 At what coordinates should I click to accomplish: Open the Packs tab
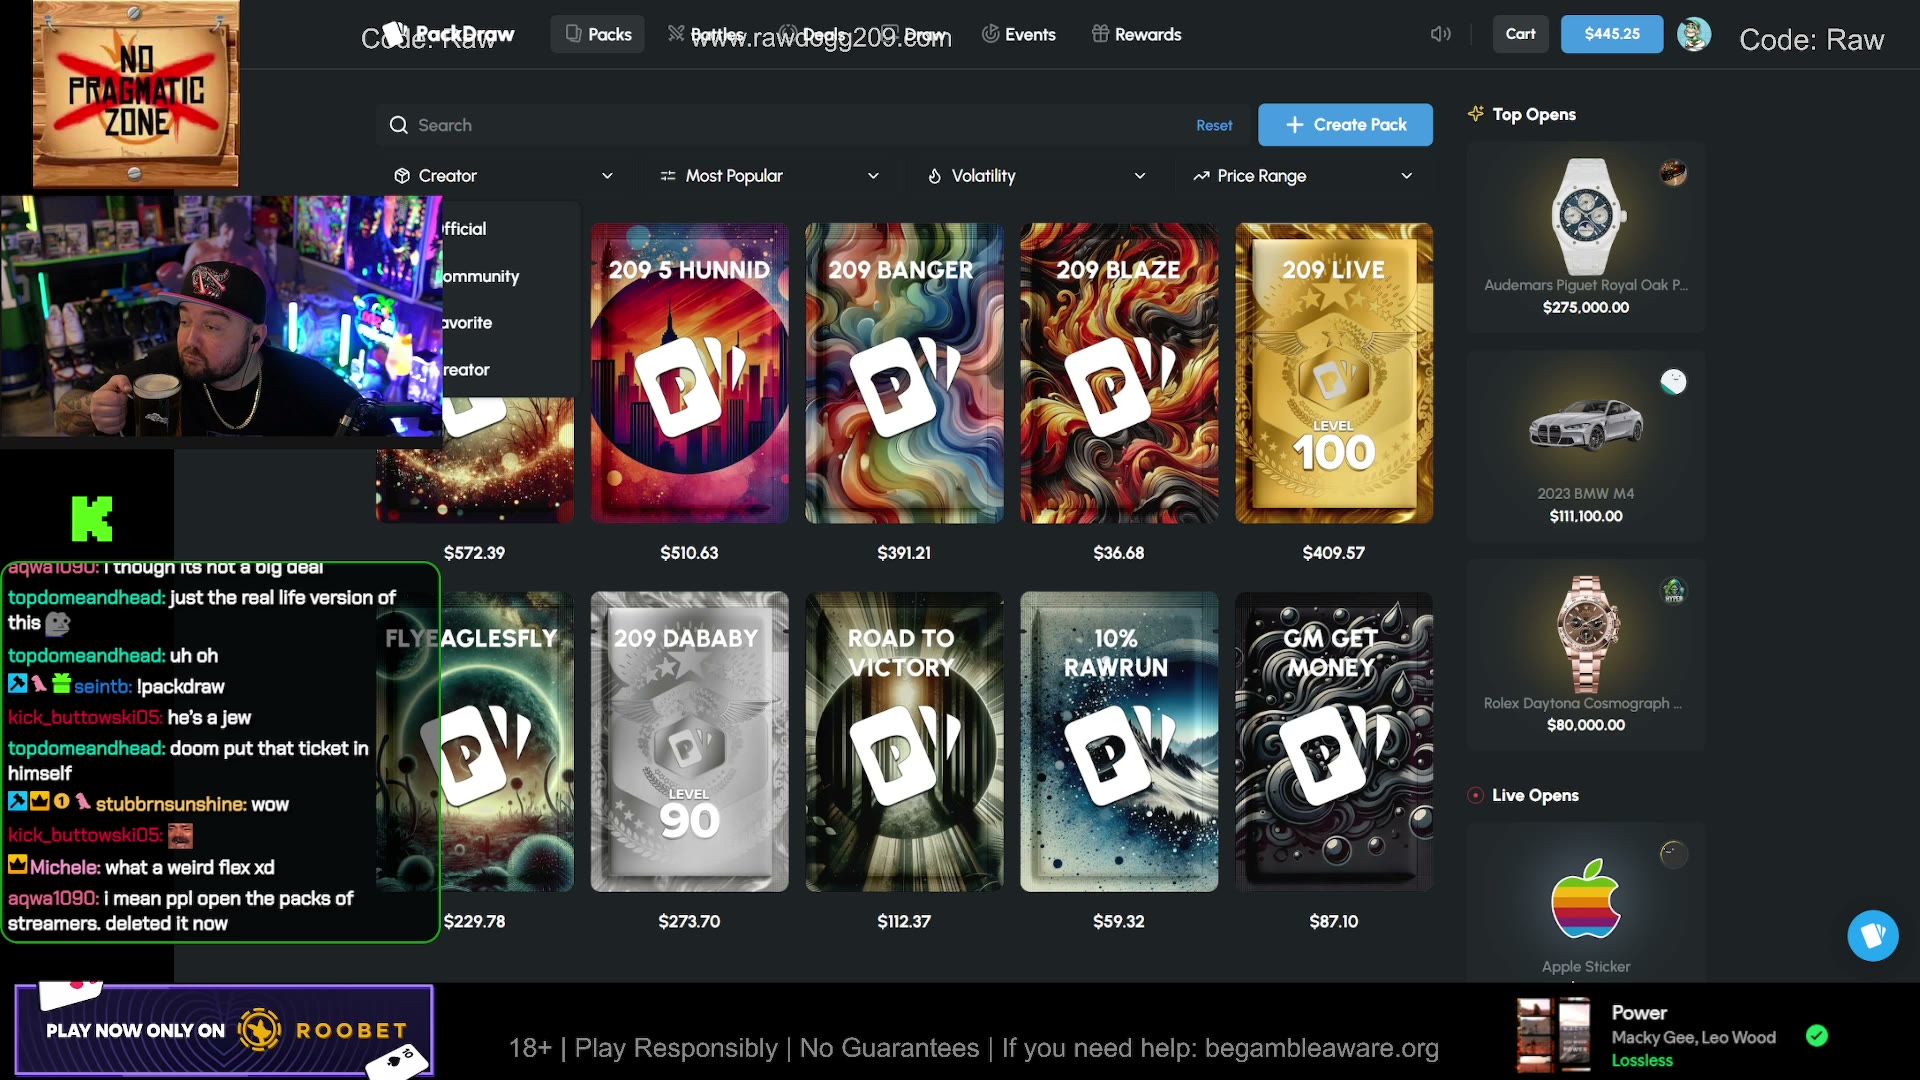tap(598, 34)
